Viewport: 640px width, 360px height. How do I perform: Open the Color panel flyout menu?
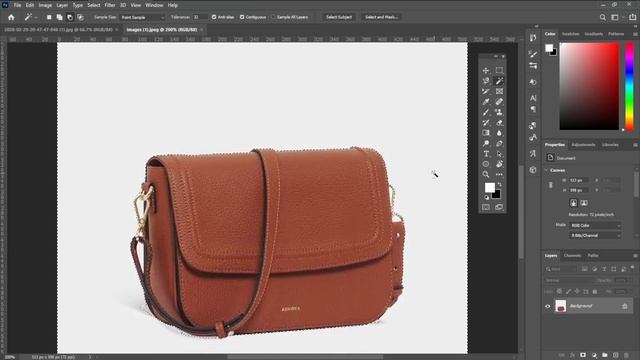click(x=635, y=34)
